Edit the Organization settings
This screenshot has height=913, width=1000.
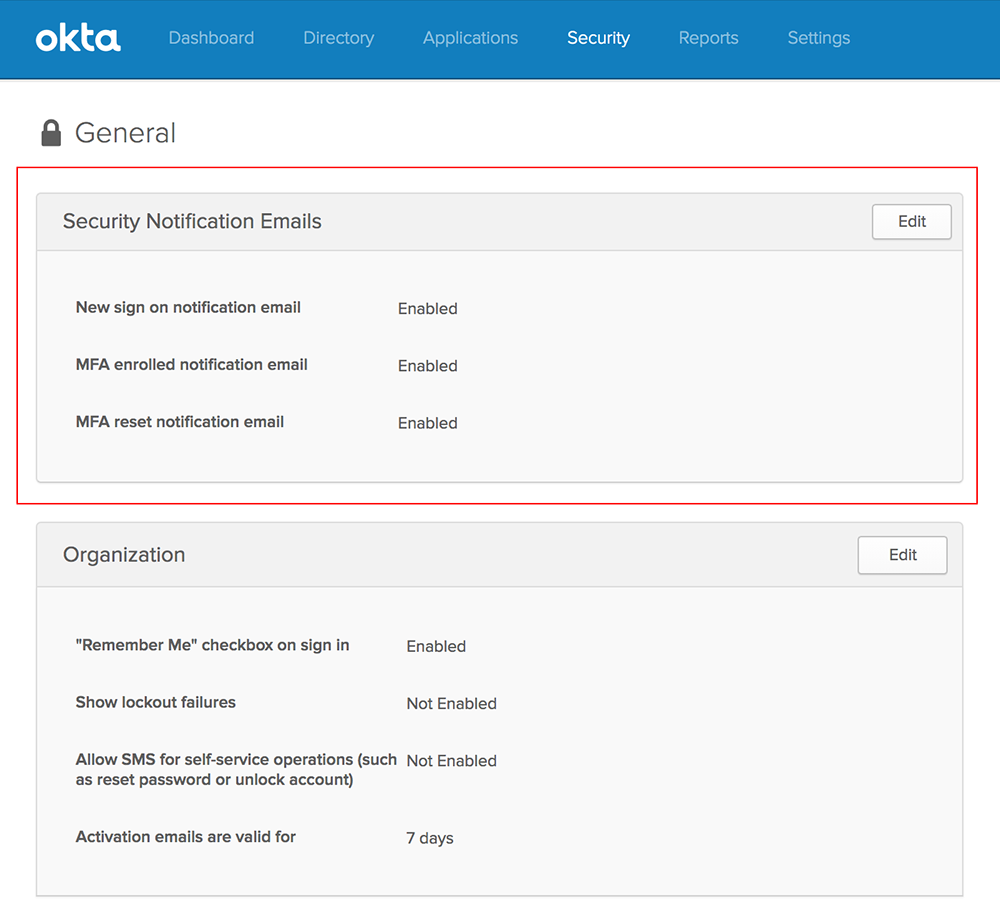(902, 555)
